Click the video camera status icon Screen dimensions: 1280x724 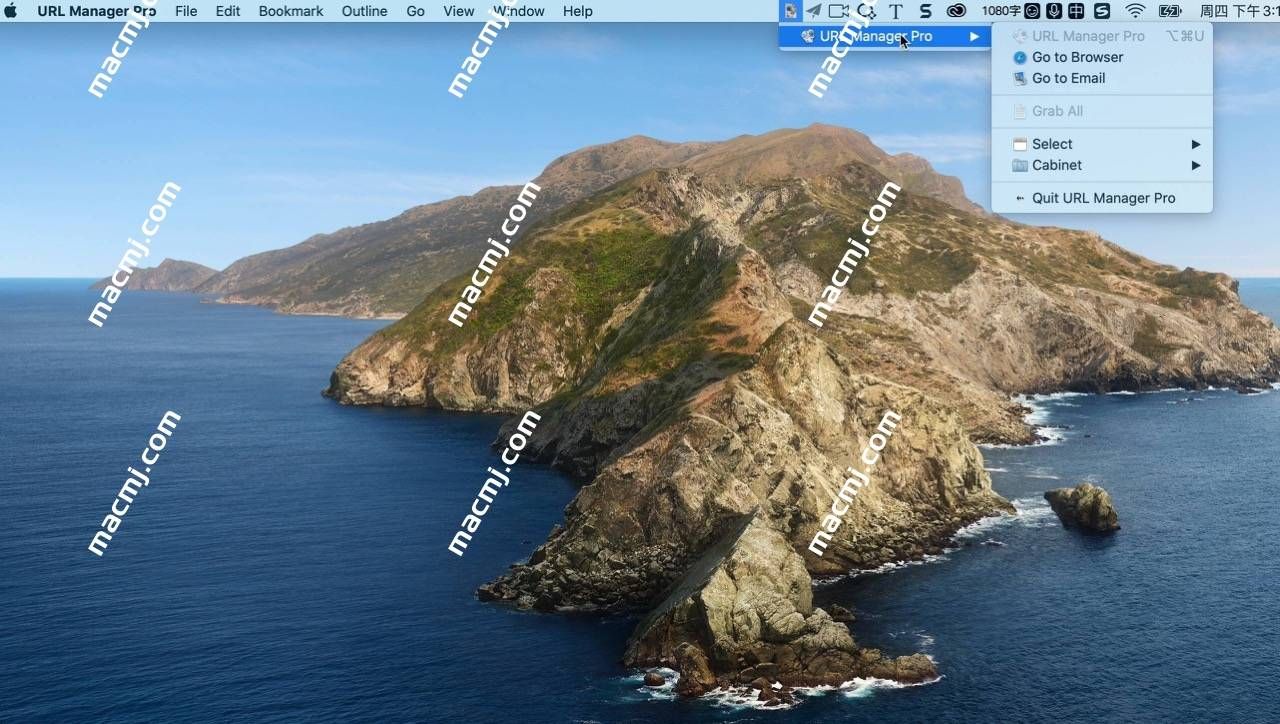tap(839, 11)
